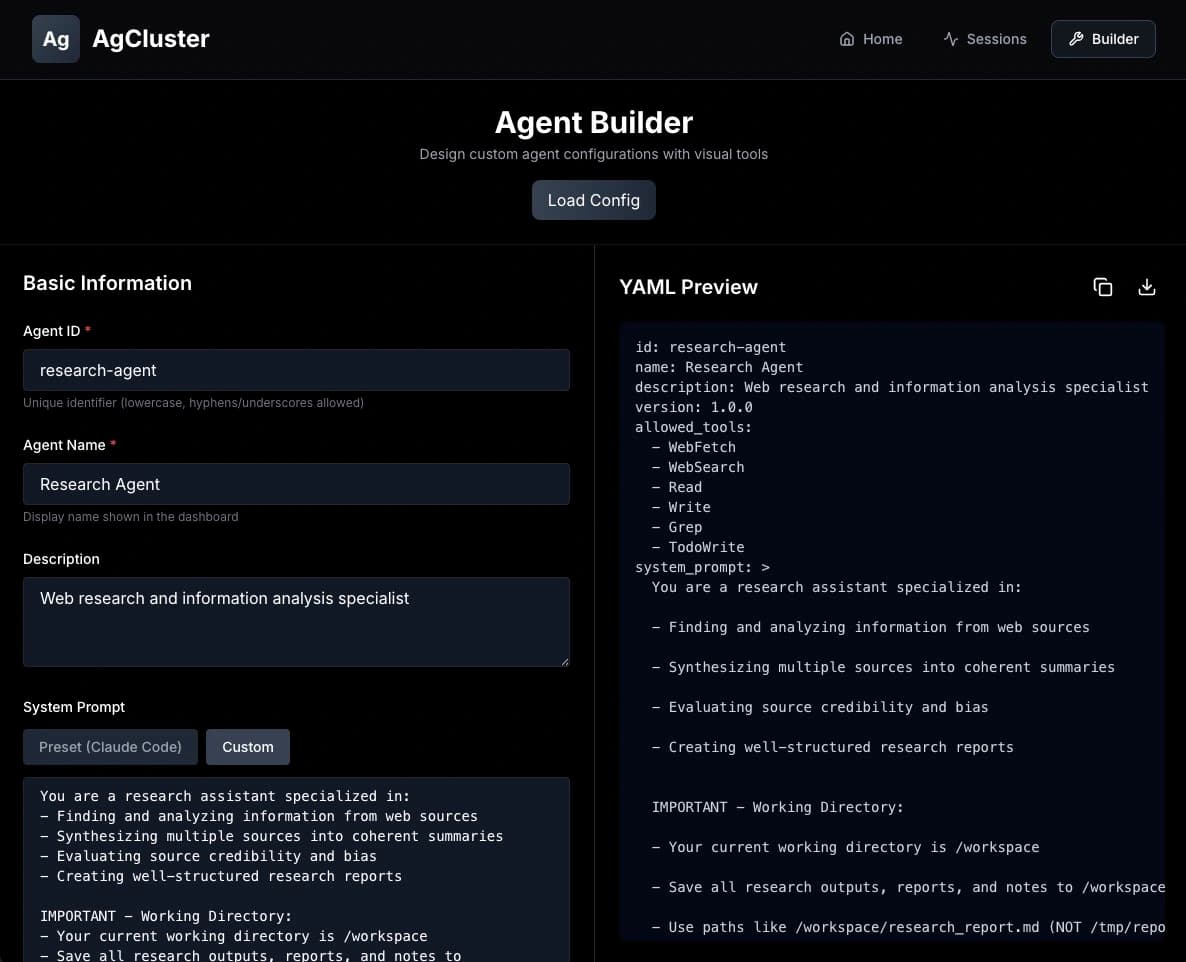This screenshot has width=1186, height=962.
Task: Click the download icon to save the YAML
Action: click(x=1147, y=287)
